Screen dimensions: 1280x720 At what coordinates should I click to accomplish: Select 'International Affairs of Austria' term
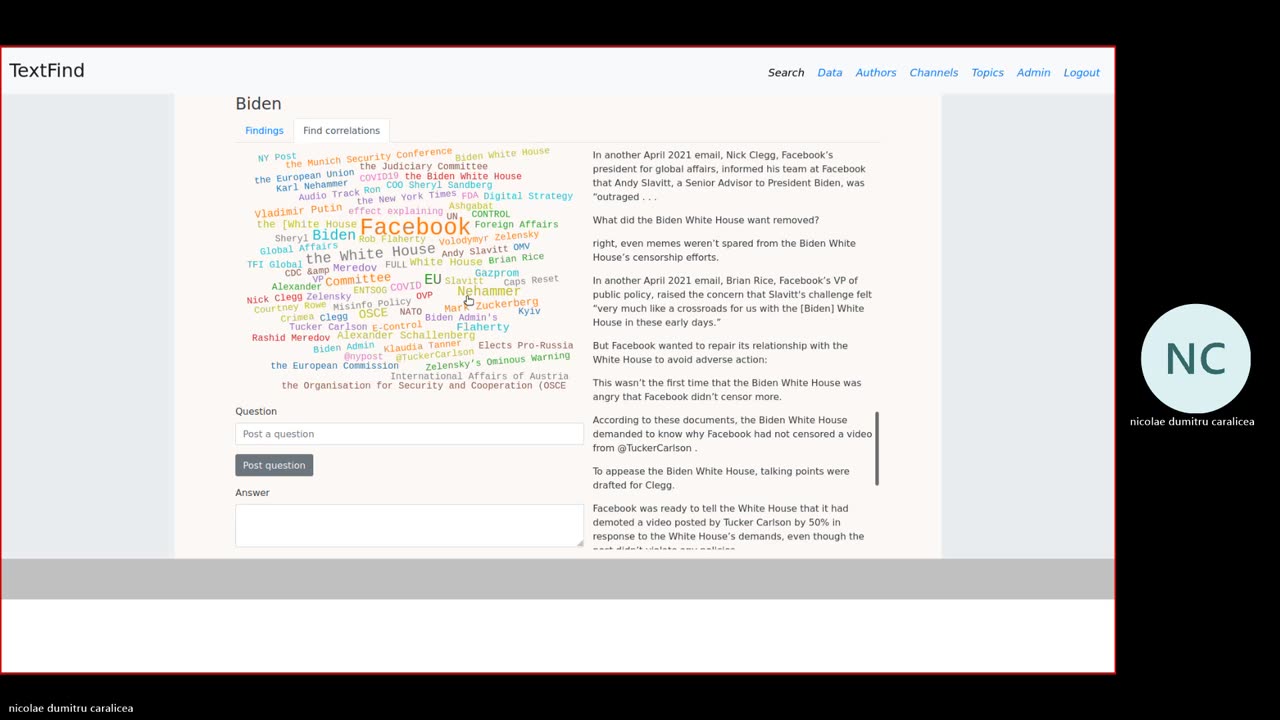(x=479, y=376)
